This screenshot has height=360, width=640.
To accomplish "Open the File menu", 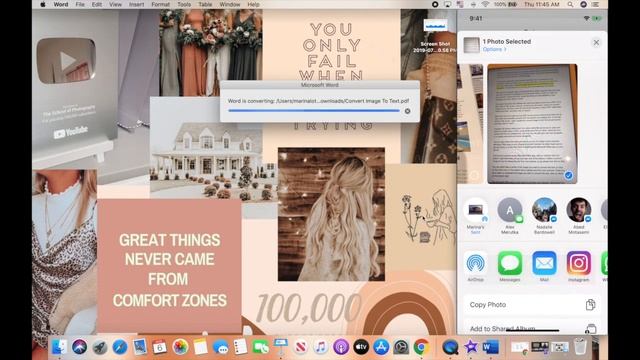I will [80, 4].
